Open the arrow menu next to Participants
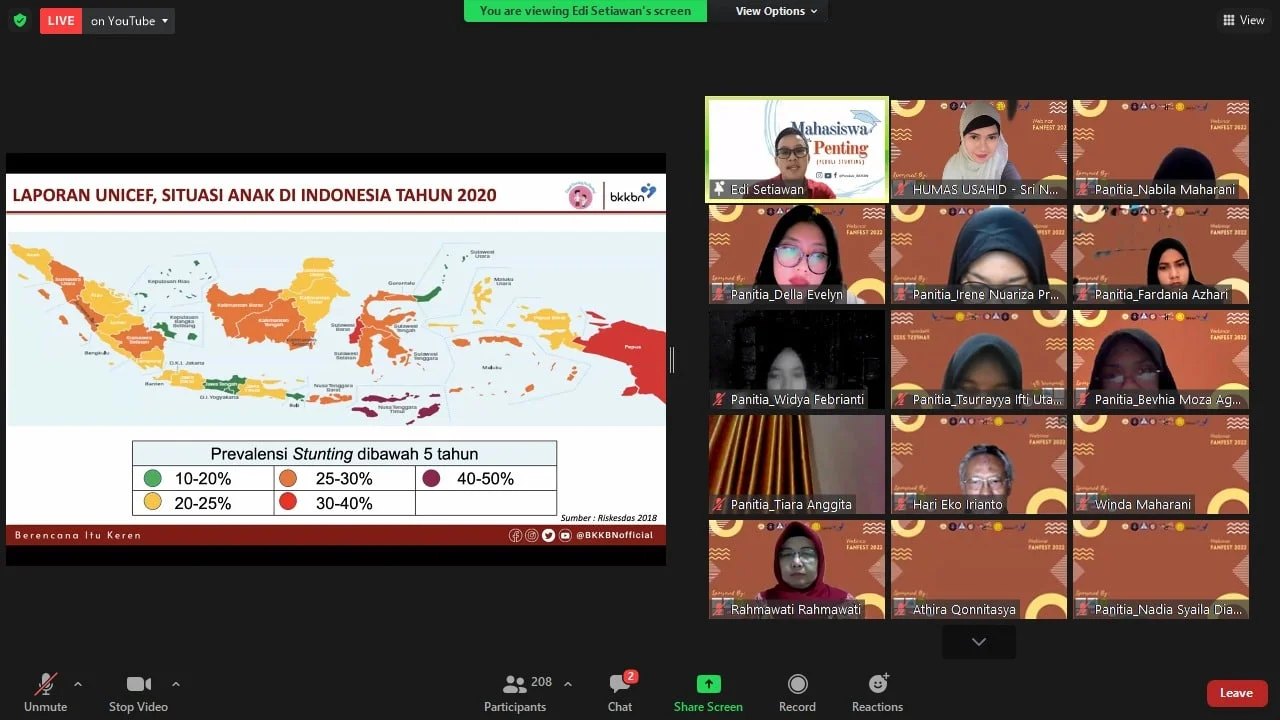The width and height of the screenshot is (1280, 720). 568,684
